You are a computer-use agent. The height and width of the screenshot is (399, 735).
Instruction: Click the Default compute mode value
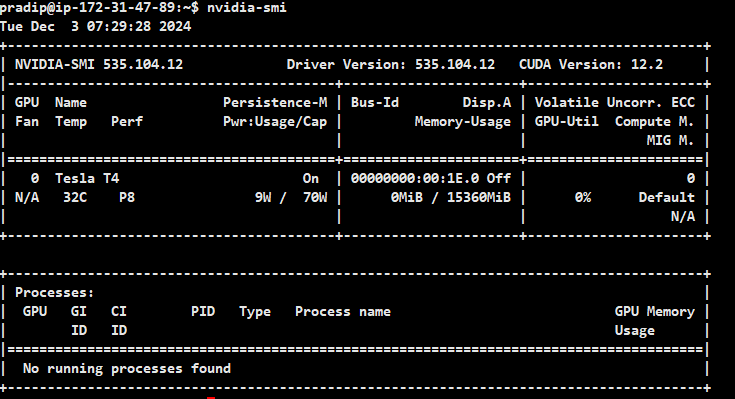pyautogui.click(x=667, y=197)
